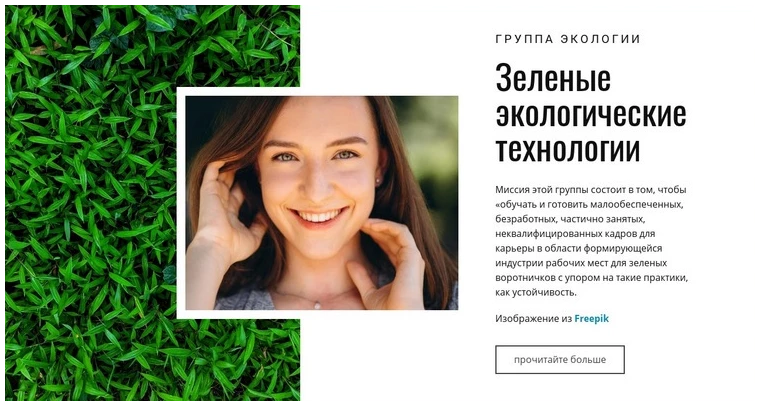Click paragraph line "безработных, частично занятых,"
Viewport: 760px width, 406px height.
pos(570,219)
